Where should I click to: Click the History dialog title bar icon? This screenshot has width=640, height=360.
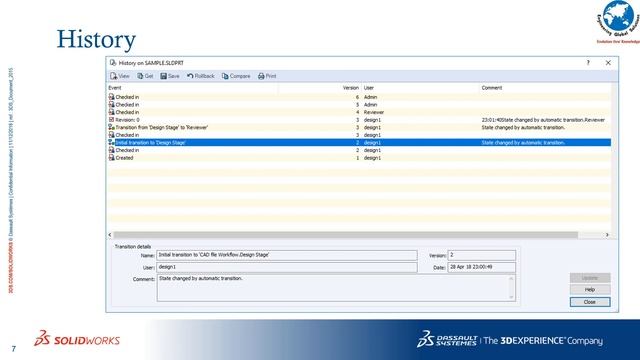click(113, 63)
